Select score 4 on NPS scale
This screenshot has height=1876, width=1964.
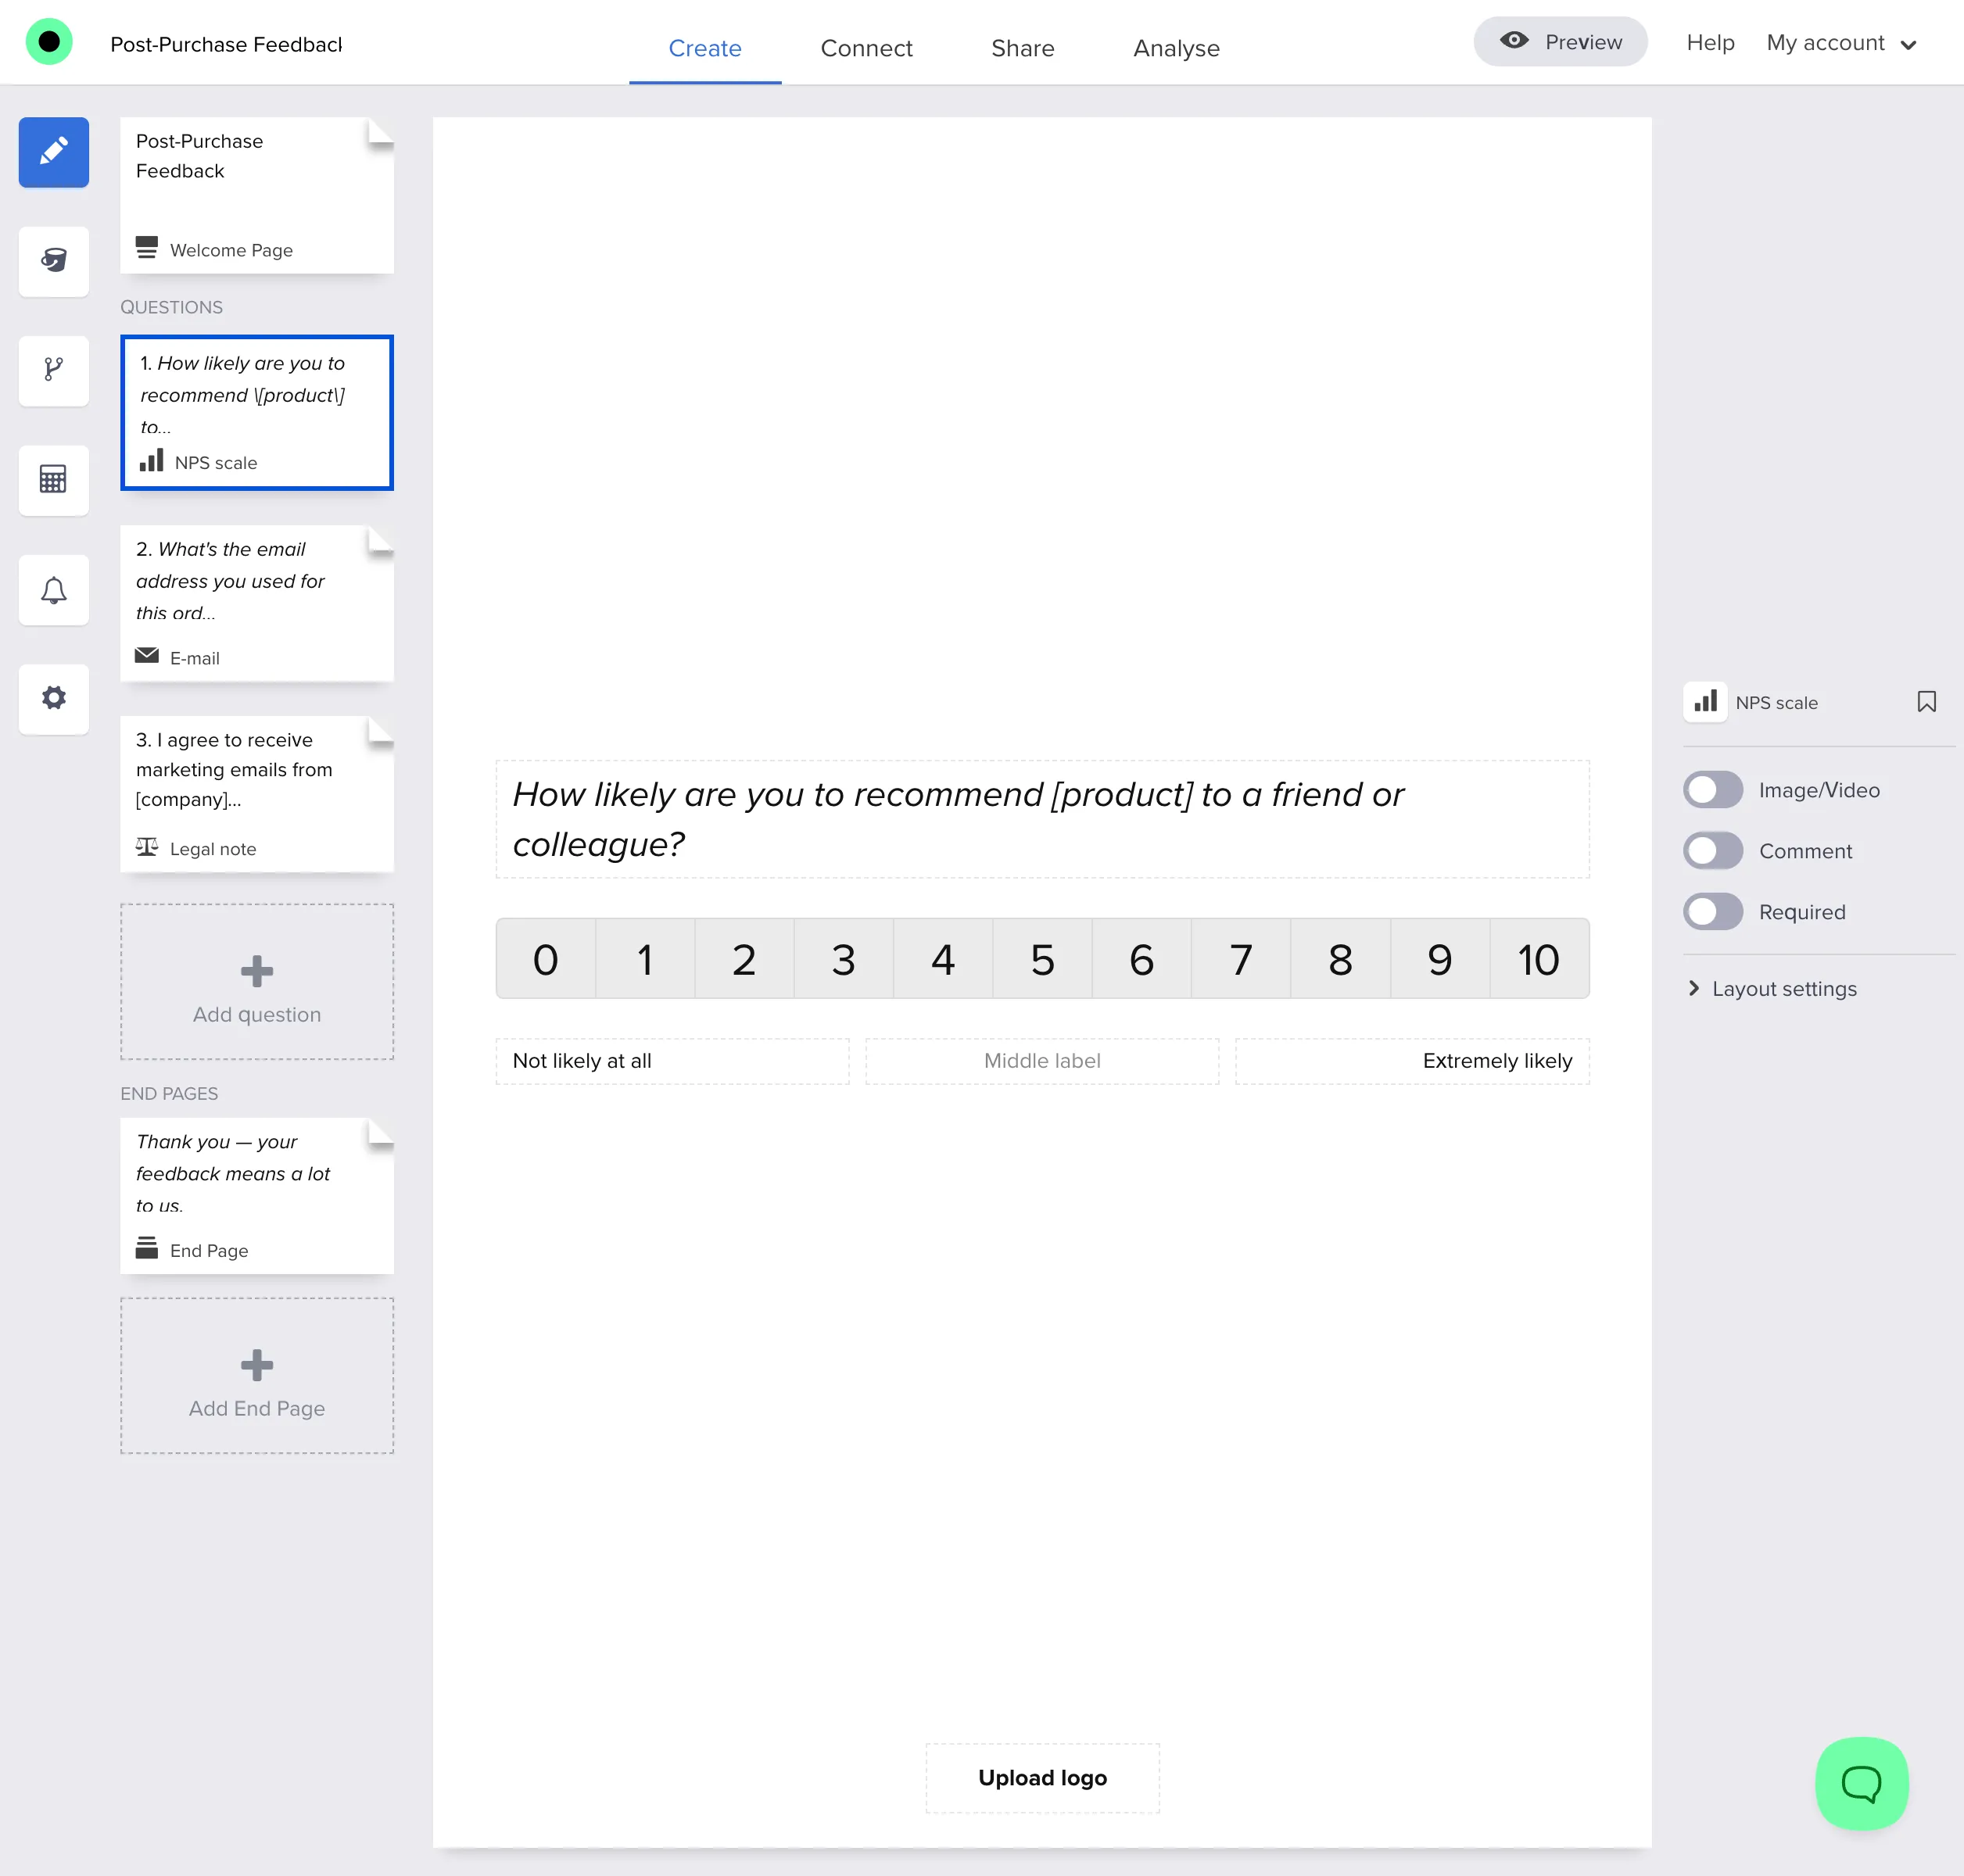(x=943, y=959)
